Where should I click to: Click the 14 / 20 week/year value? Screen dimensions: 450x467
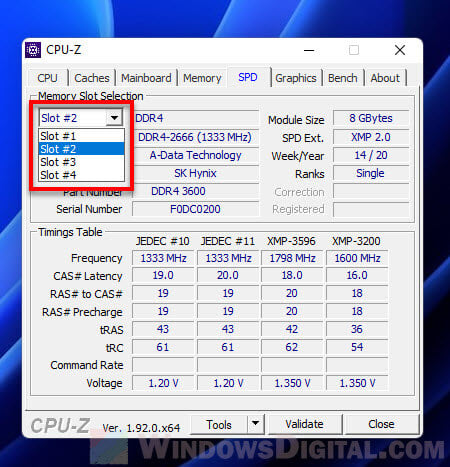tap(371, 155)
